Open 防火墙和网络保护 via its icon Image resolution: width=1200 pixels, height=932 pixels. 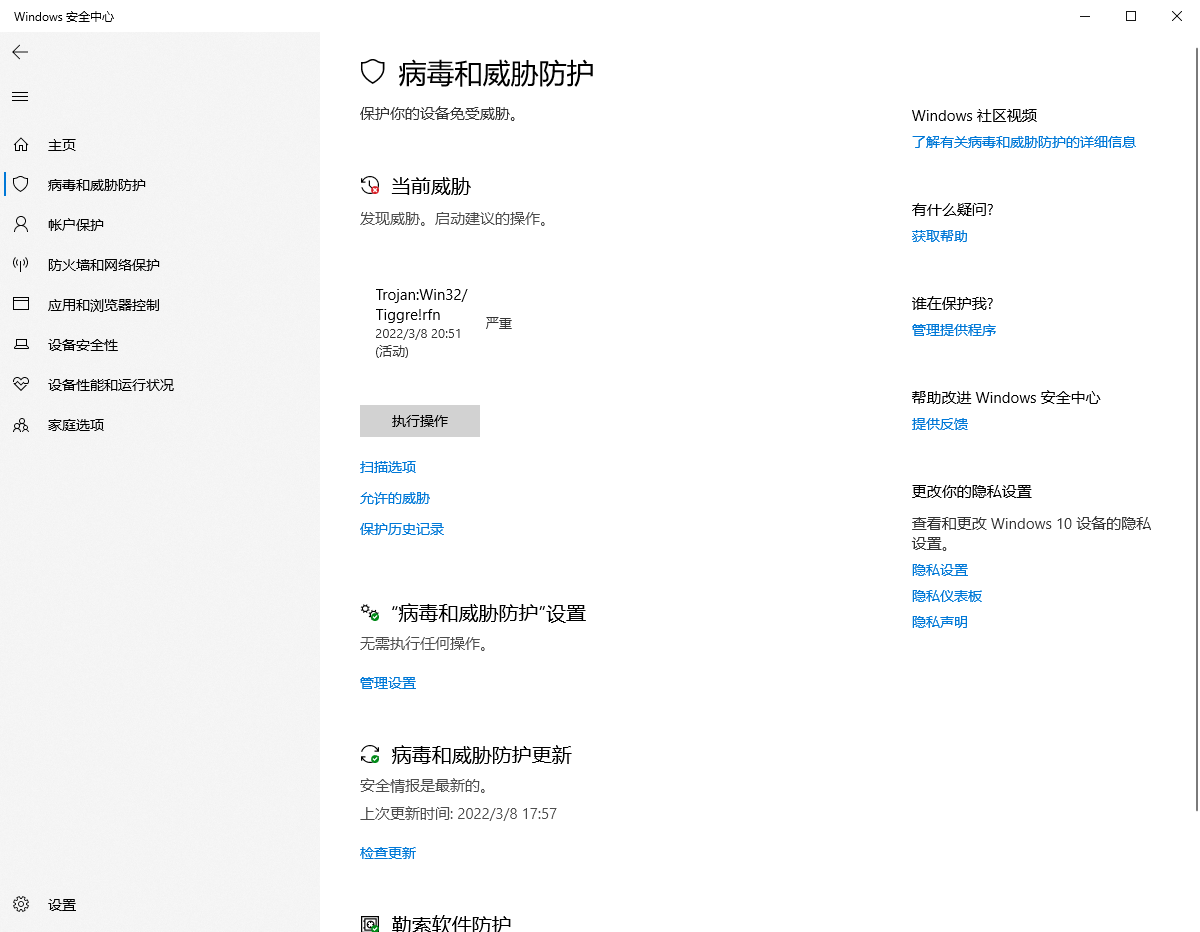point(21,264)
